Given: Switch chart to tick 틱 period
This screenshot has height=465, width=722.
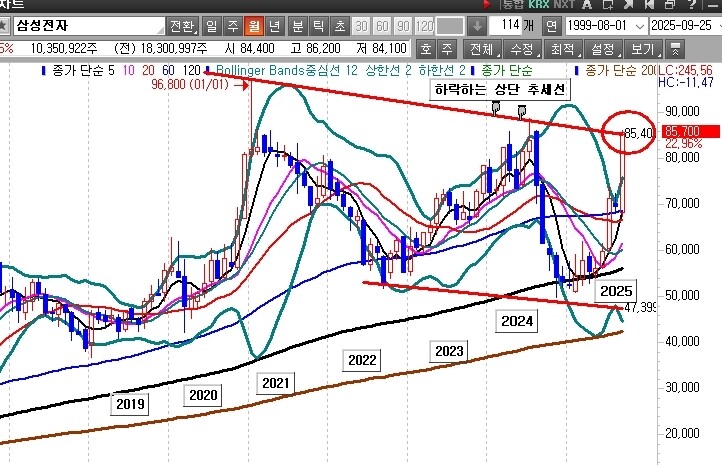Looking at the screenshot, I should 319,26.
